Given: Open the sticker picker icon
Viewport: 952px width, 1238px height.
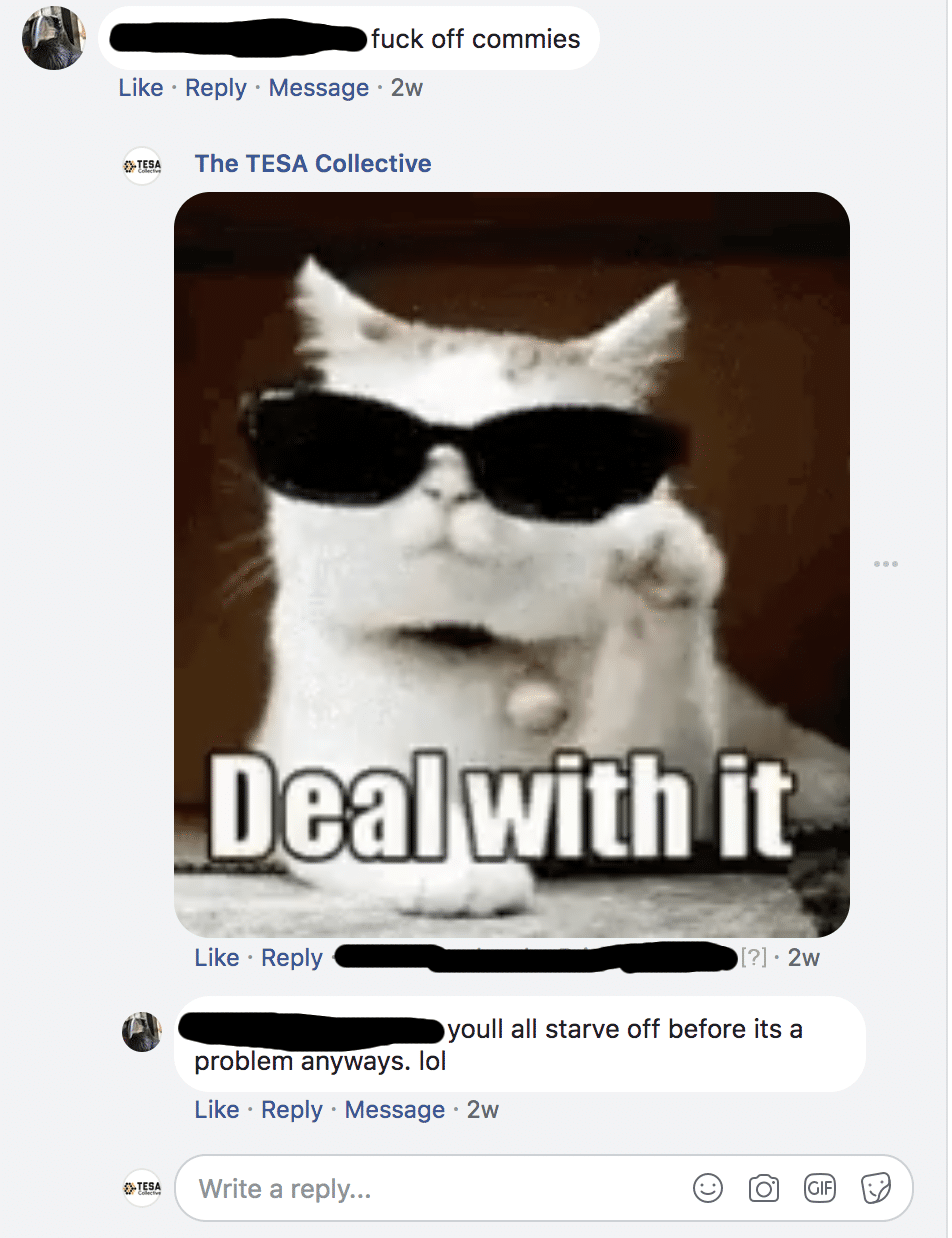Looking at the screenshot, I should pos(876,1188).
